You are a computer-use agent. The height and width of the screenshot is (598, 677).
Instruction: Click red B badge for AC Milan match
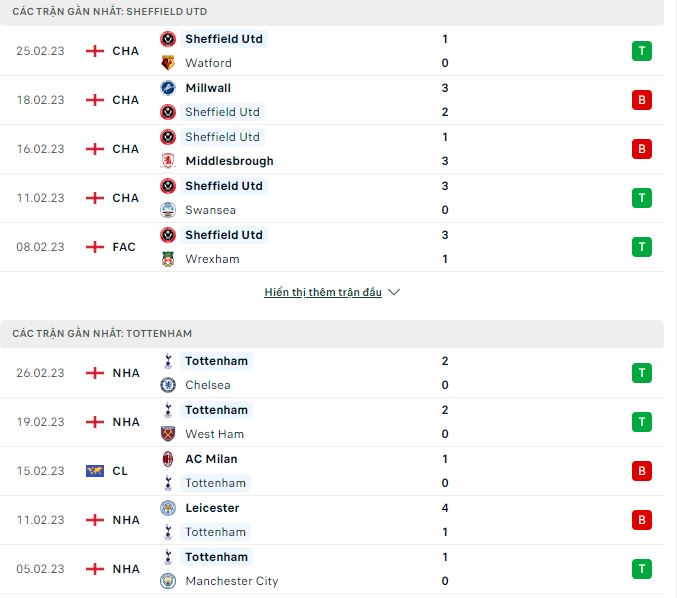(x=642, y=471)
